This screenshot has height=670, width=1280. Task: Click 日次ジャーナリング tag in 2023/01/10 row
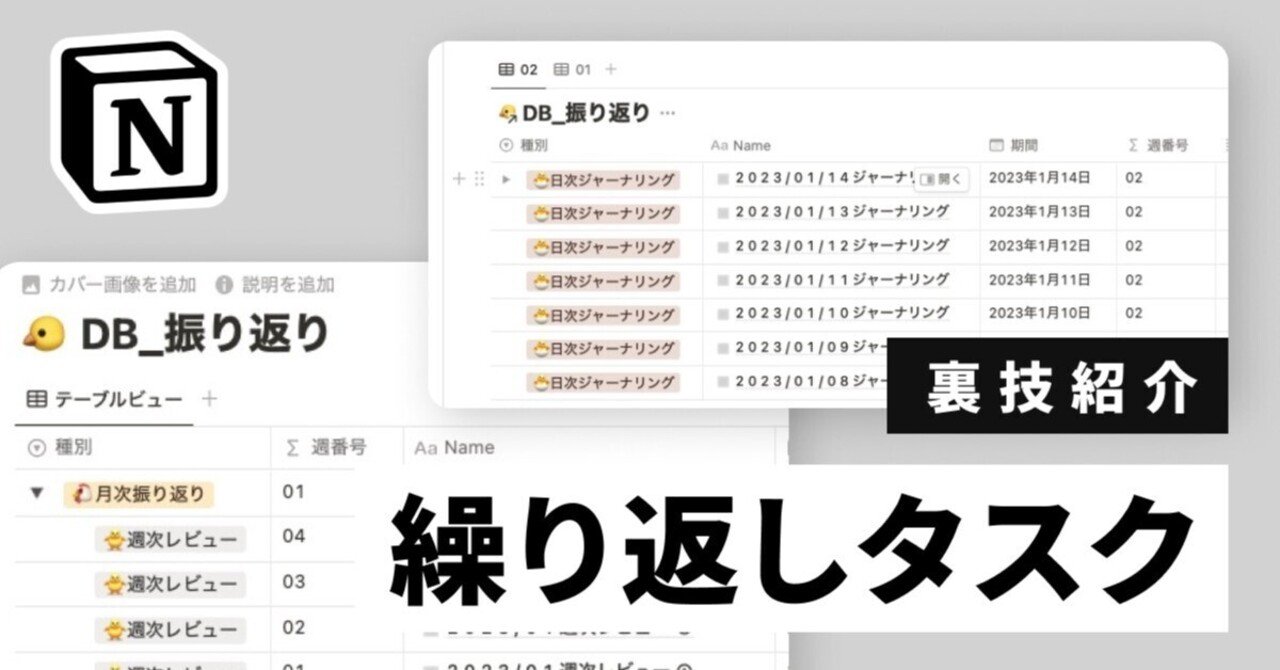pyautogui.click(x=603, y=315)
